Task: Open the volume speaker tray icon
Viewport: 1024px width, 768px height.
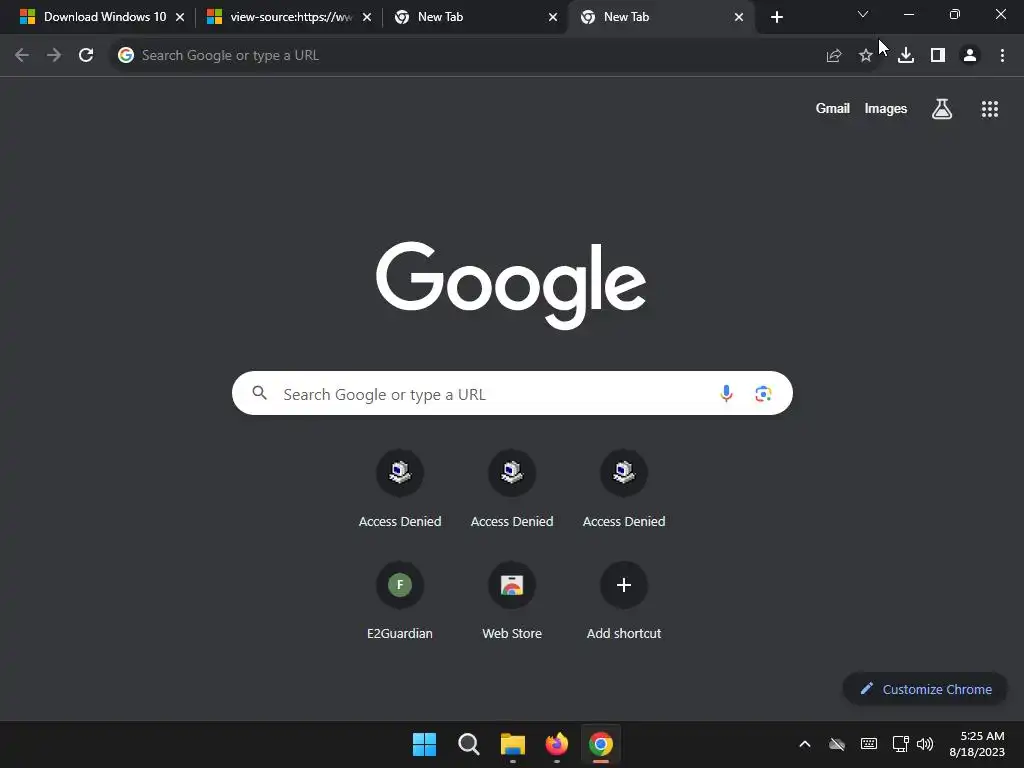Action: 925,744
